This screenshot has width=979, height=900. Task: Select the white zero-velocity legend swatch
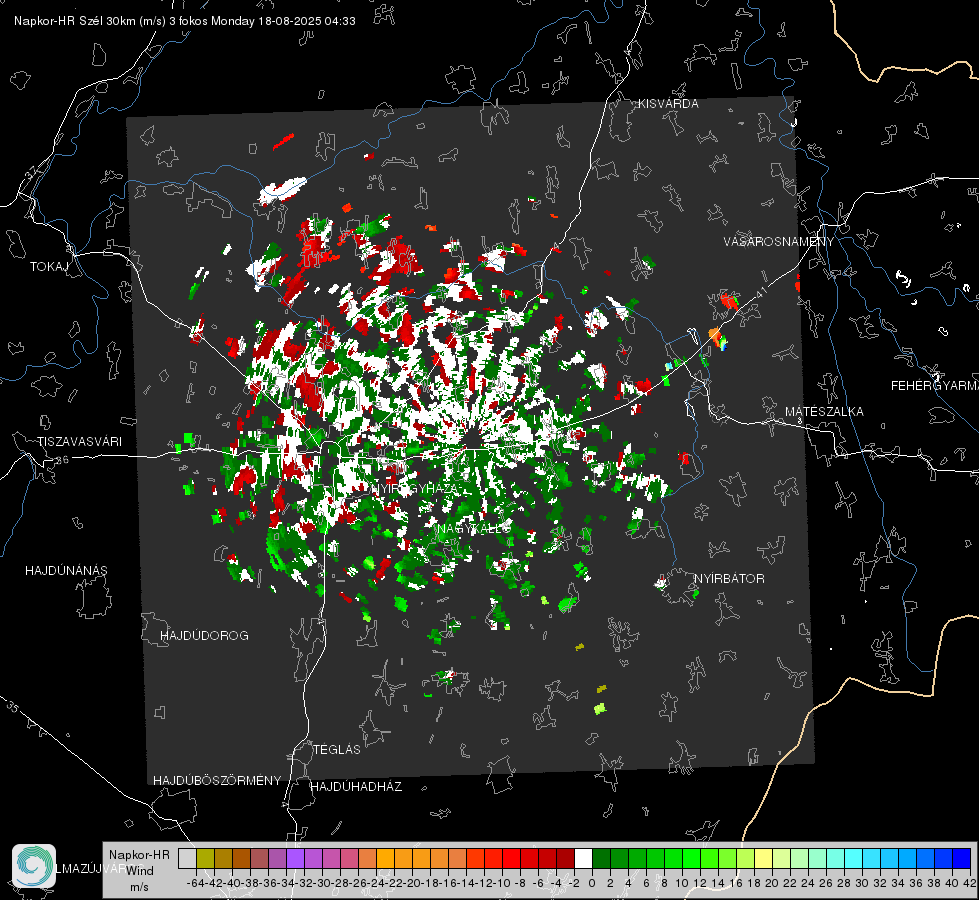point(583,858)
